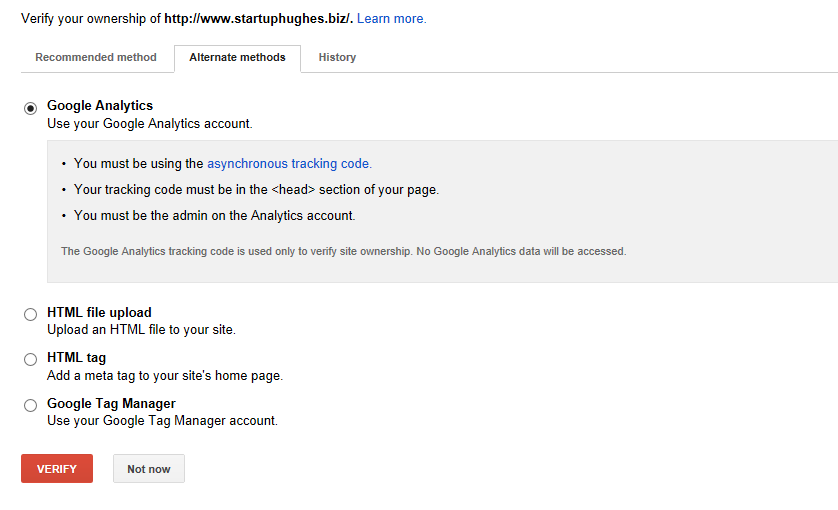Select the Google Analytics radio button
This screenshot has width=838, height=510.
30,109
